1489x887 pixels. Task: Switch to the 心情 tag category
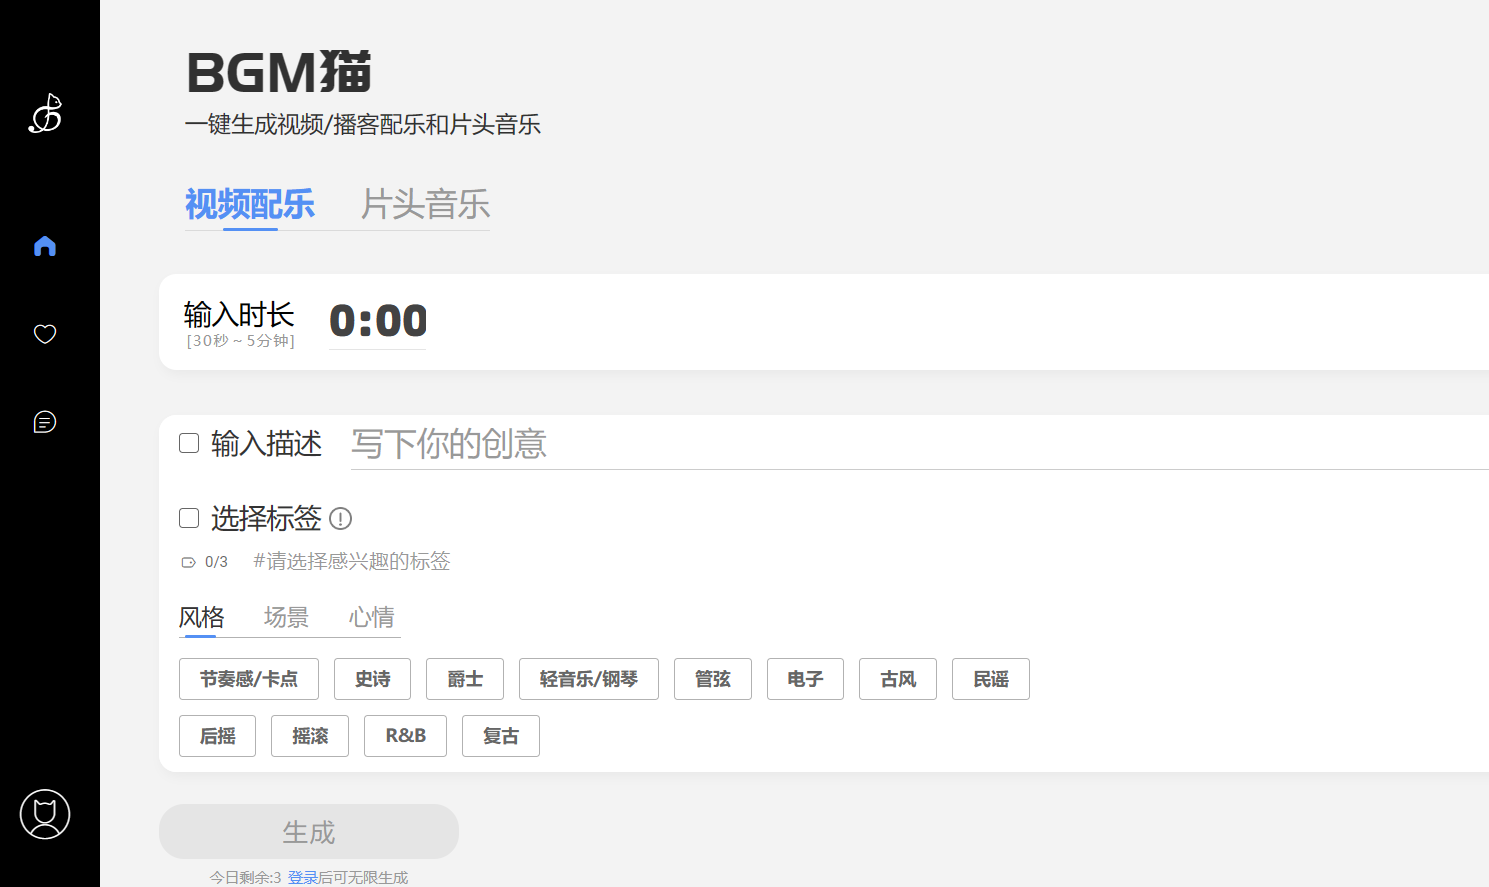coord(371,617)
